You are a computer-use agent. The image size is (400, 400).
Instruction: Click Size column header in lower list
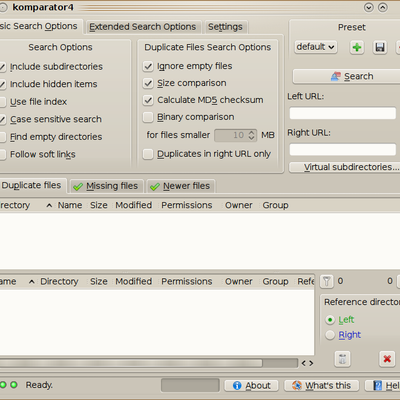click(x=99, y=282)
